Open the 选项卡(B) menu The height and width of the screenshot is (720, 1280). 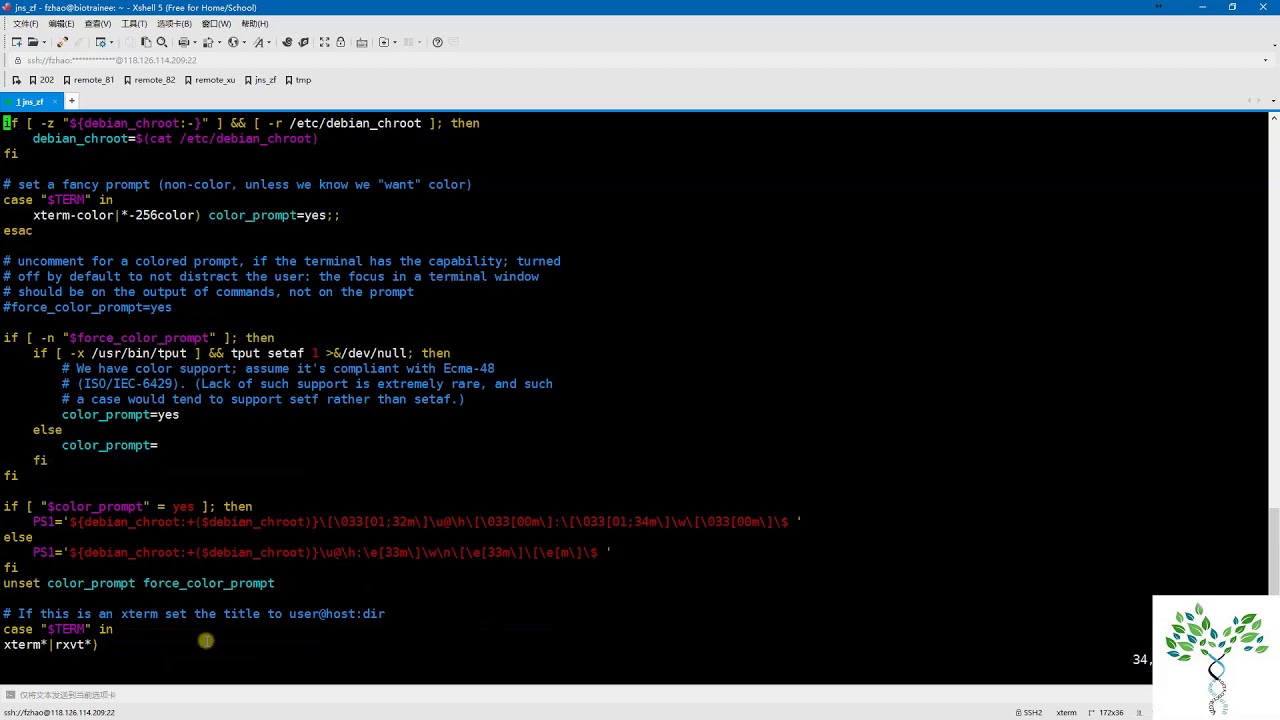(x=174, y=23)
